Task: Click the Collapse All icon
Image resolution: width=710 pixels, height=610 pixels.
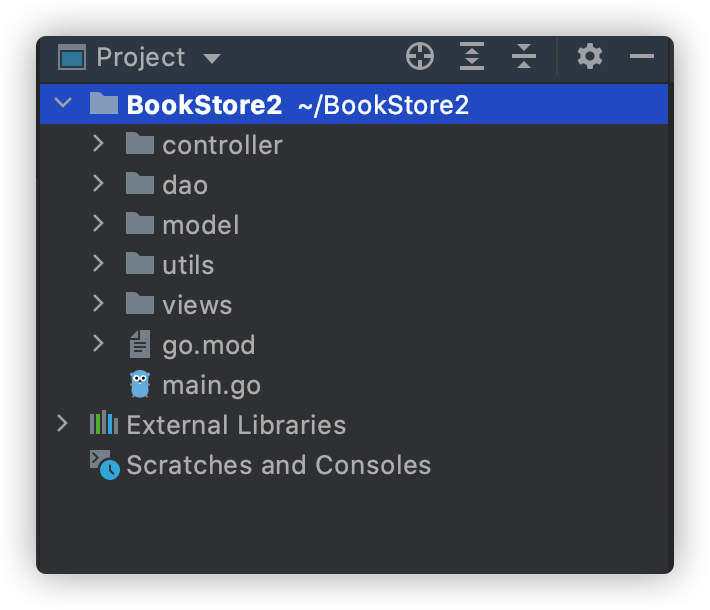Action: coord(524,57)
